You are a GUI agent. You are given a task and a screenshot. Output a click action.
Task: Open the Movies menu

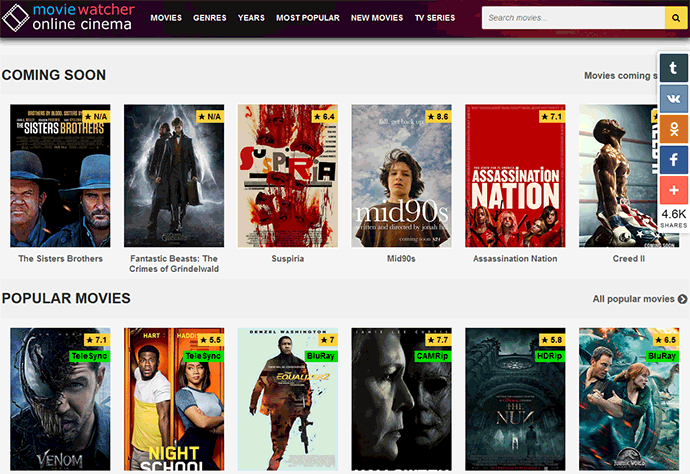[x=166, y=18]
